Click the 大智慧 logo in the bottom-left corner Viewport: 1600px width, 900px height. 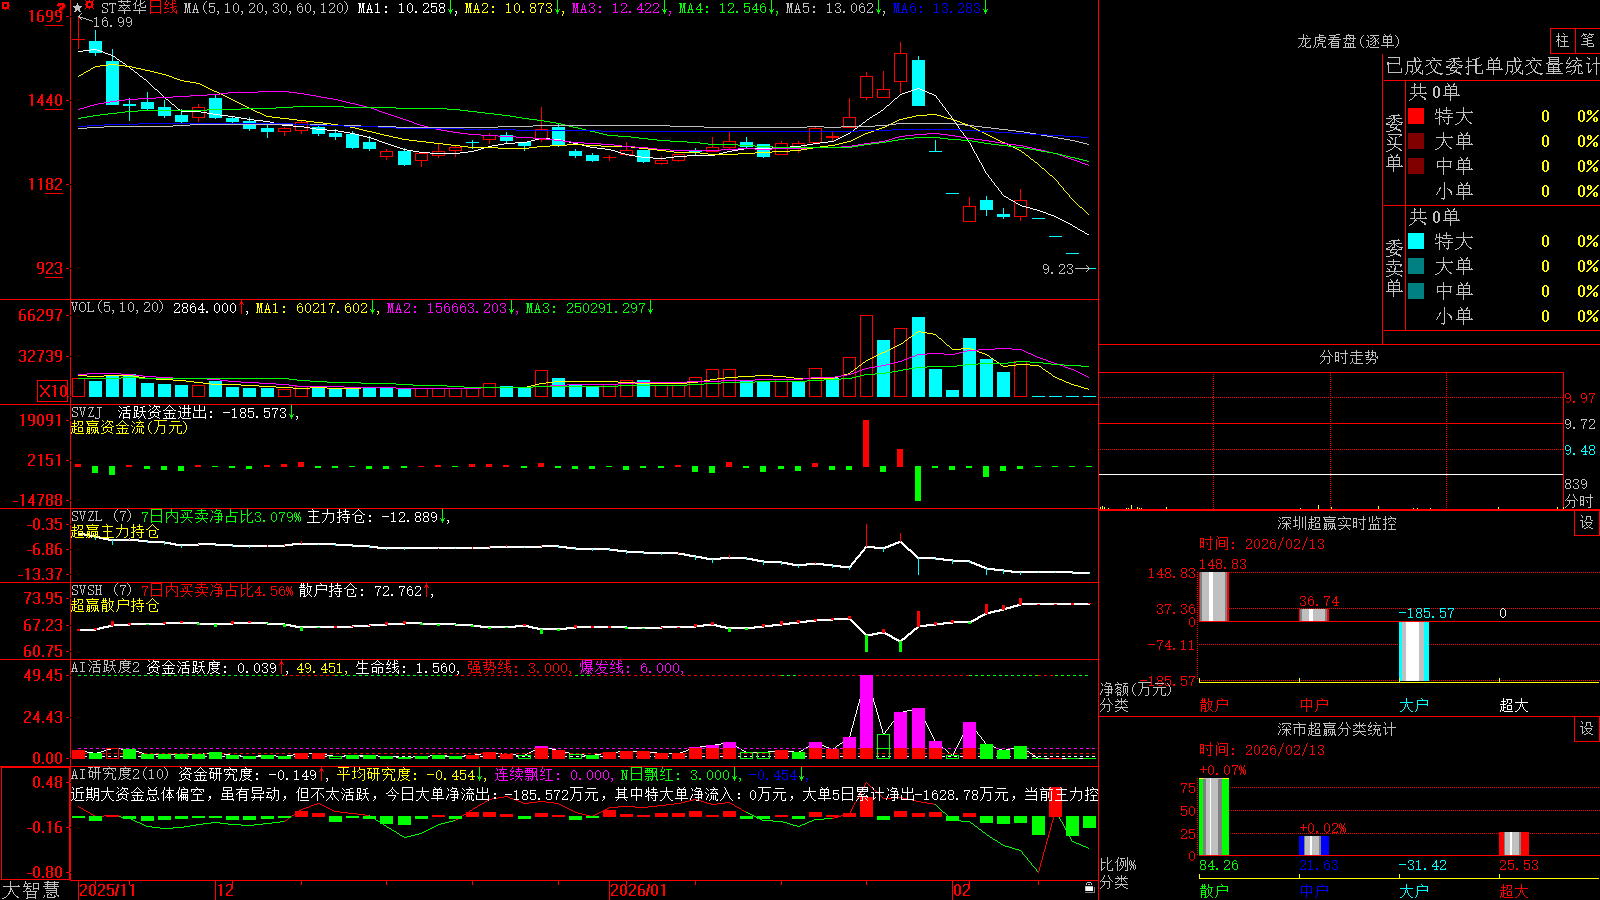[x=31, y=889]
